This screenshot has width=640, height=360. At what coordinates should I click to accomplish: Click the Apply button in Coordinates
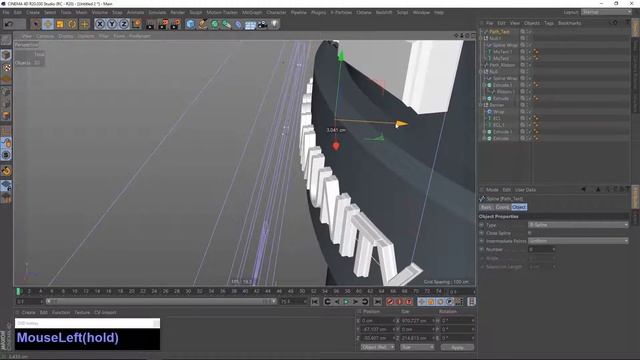point(457,347)
